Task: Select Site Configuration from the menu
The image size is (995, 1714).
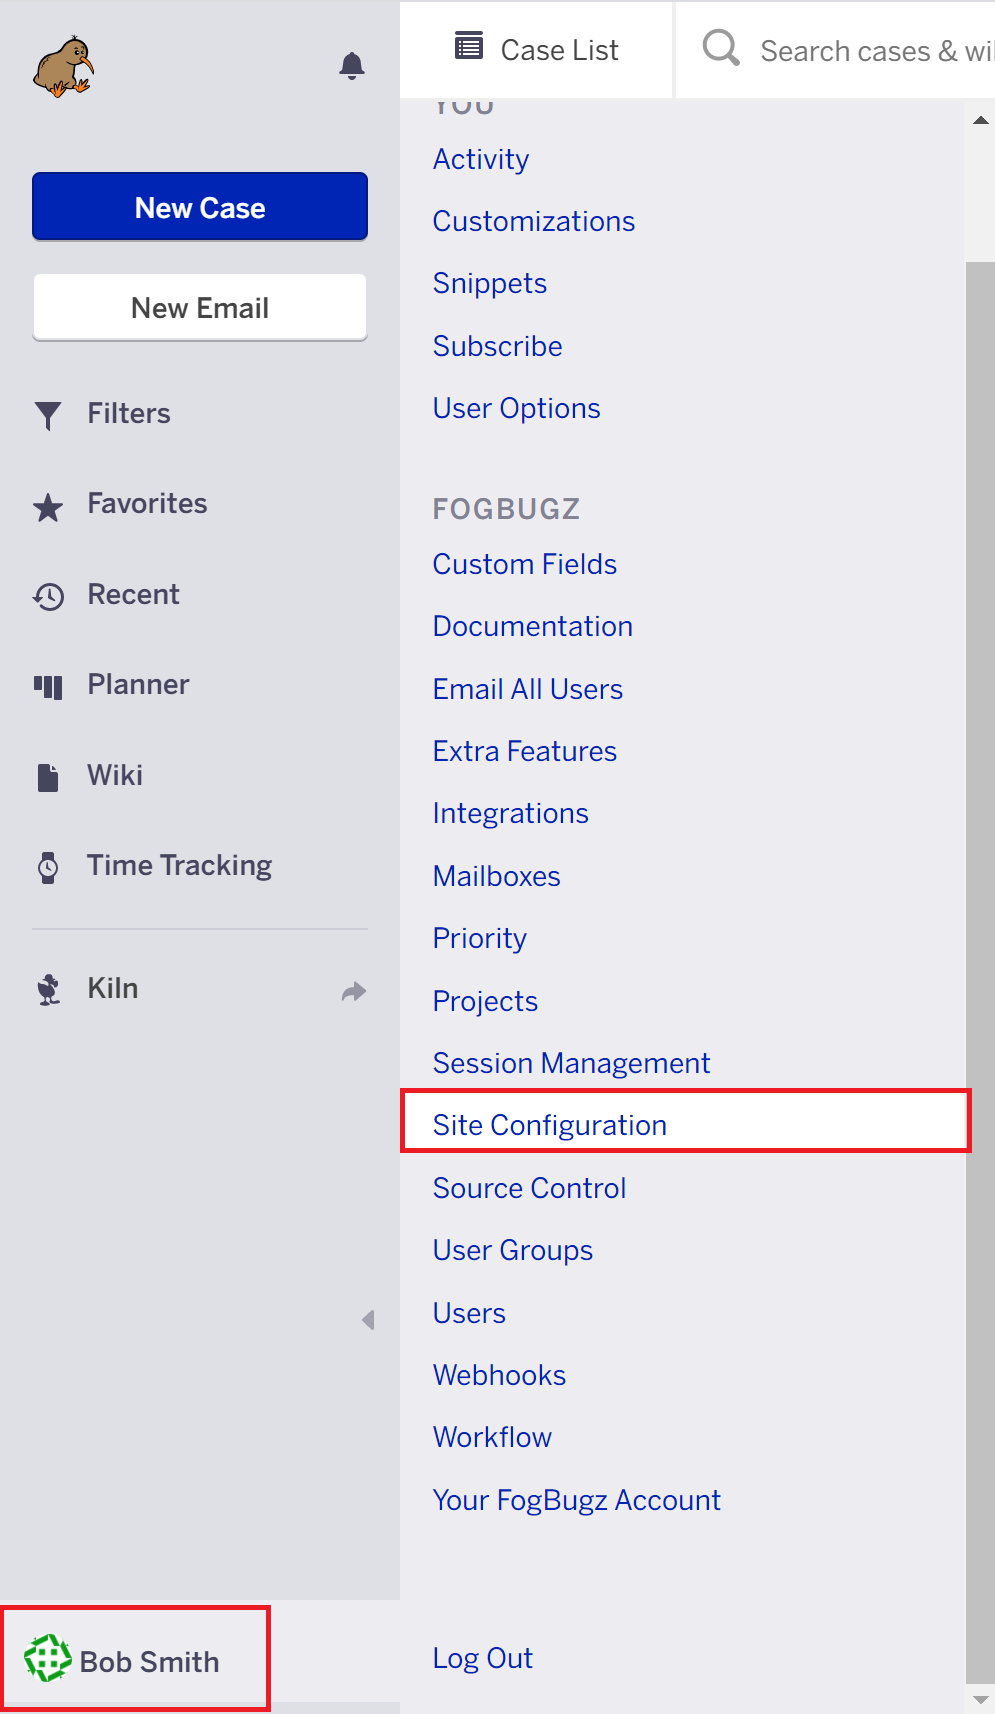Action: tap(550, 1125)
